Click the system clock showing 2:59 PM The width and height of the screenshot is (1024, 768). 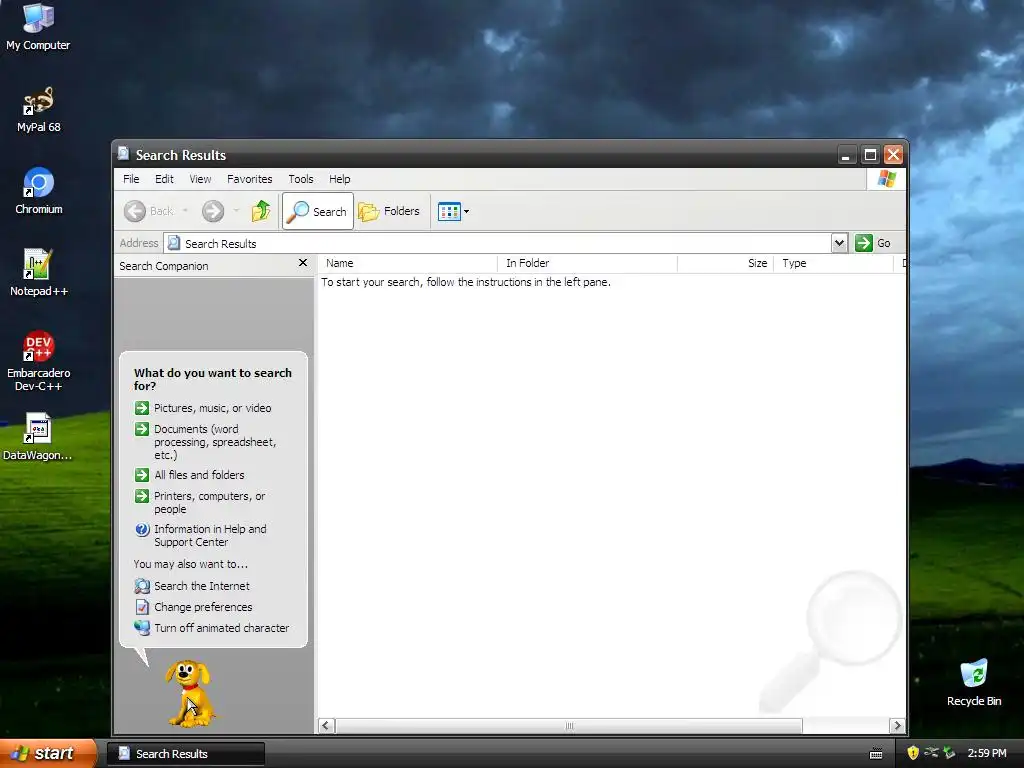[987, 753]
